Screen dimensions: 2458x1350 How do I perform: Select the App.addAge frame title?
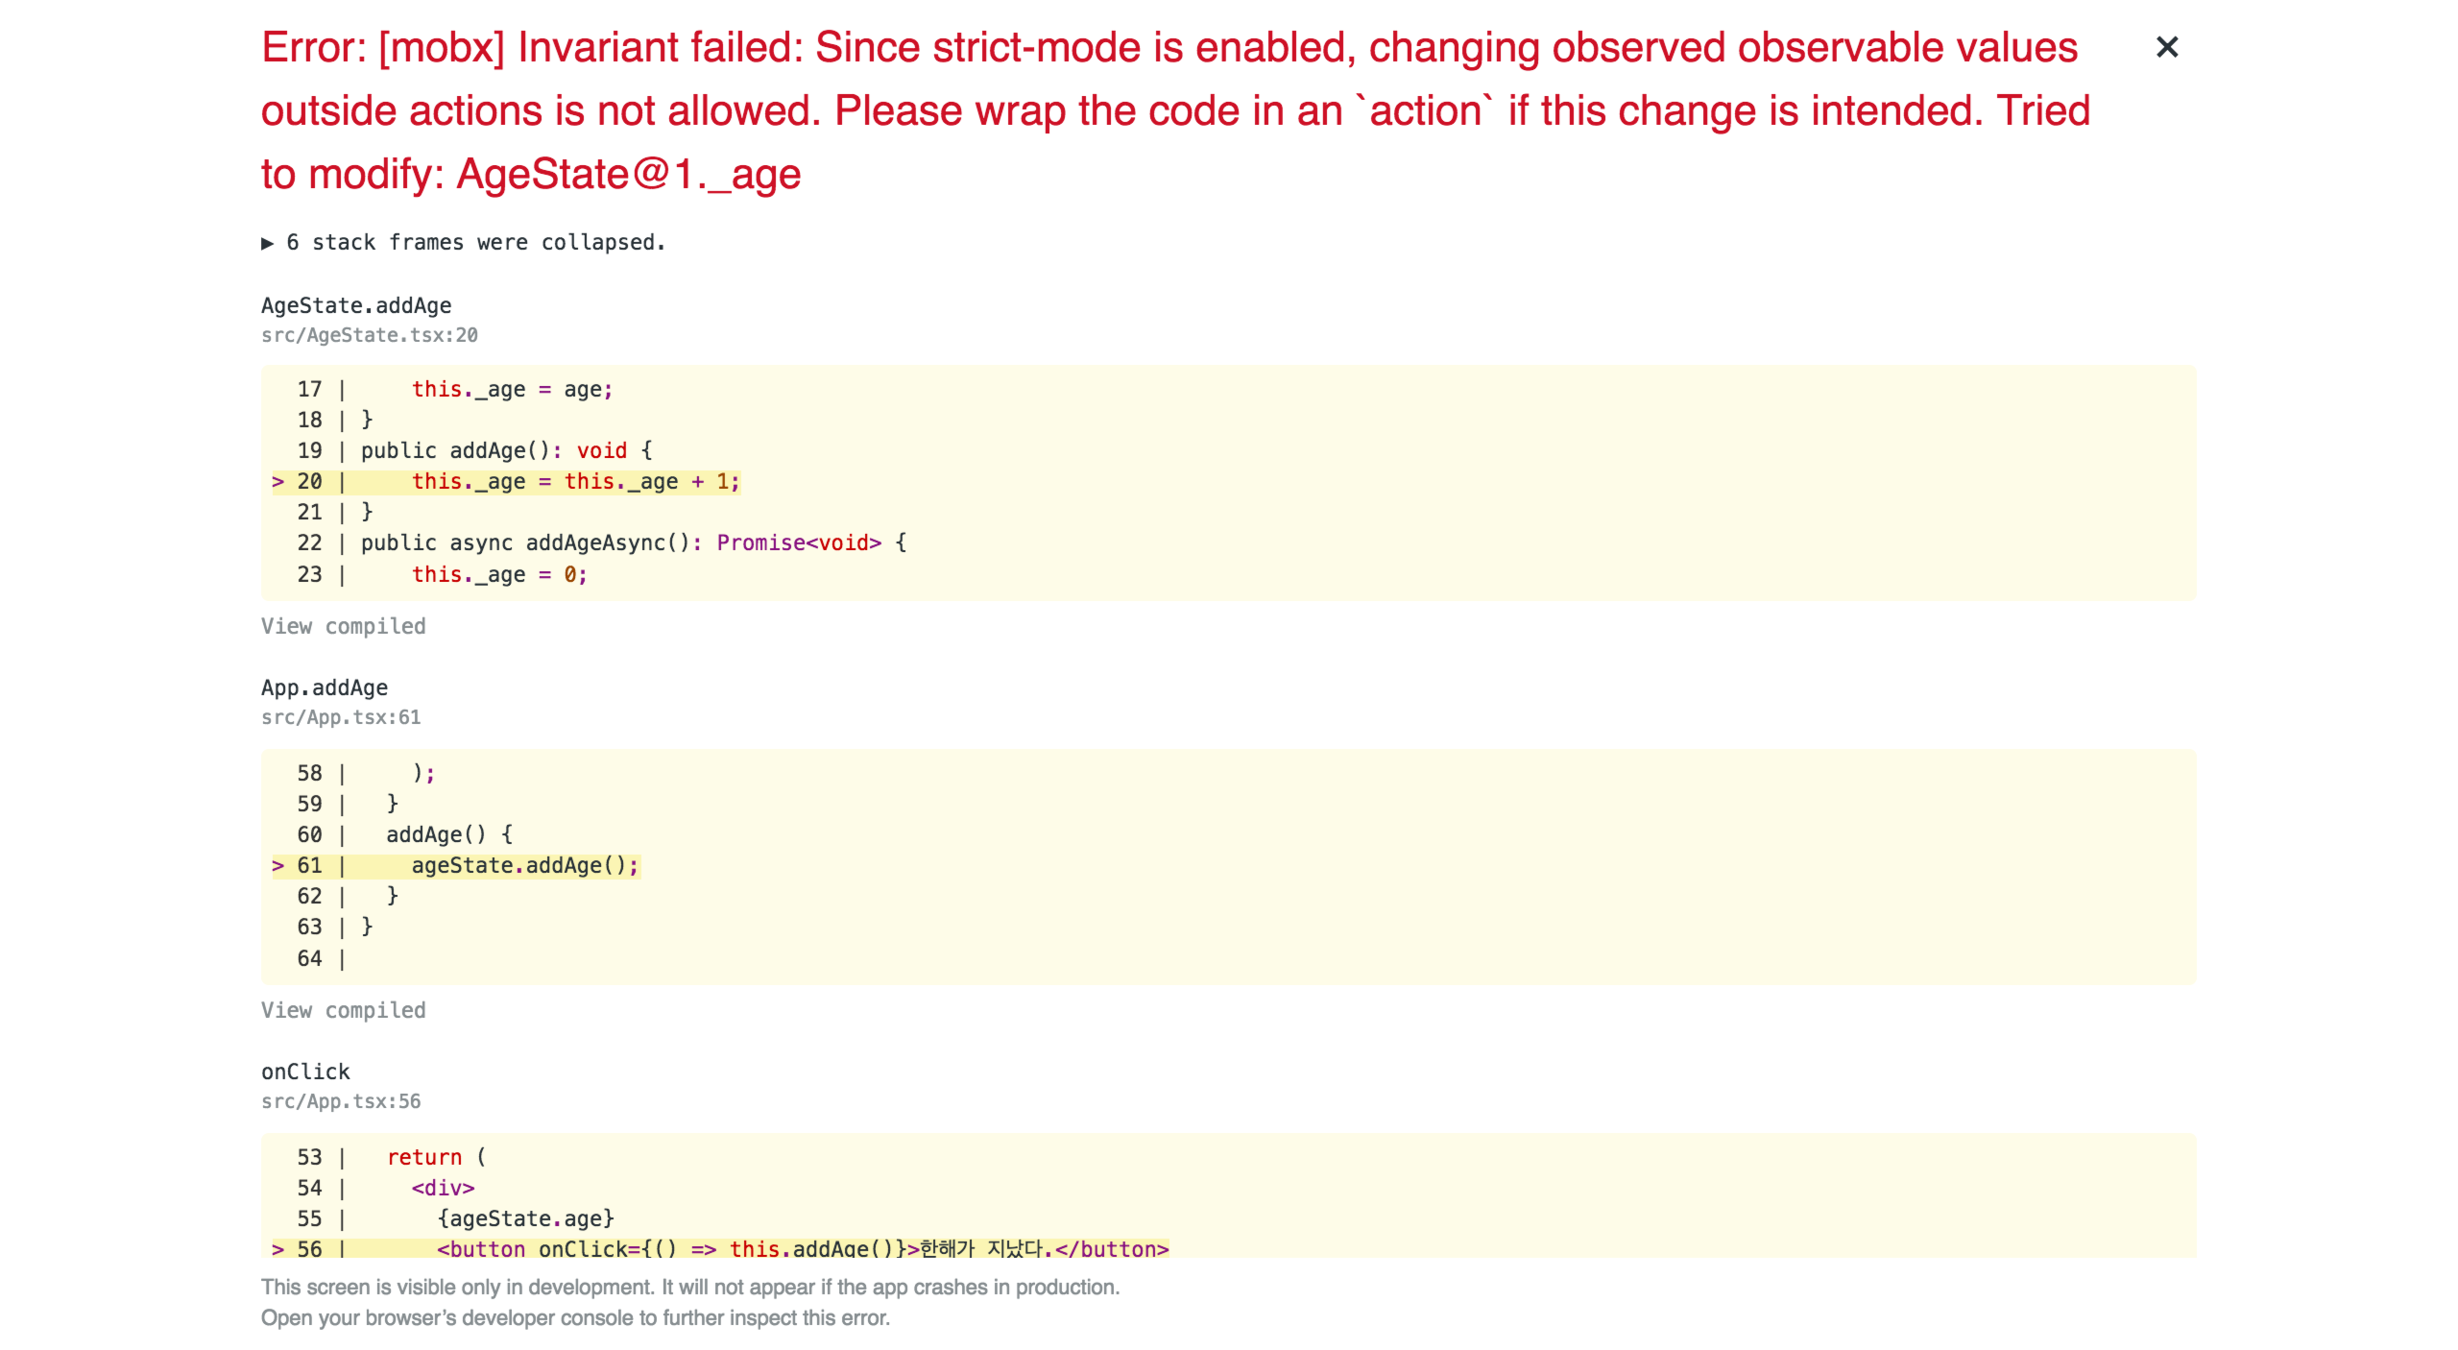[324, 687]
